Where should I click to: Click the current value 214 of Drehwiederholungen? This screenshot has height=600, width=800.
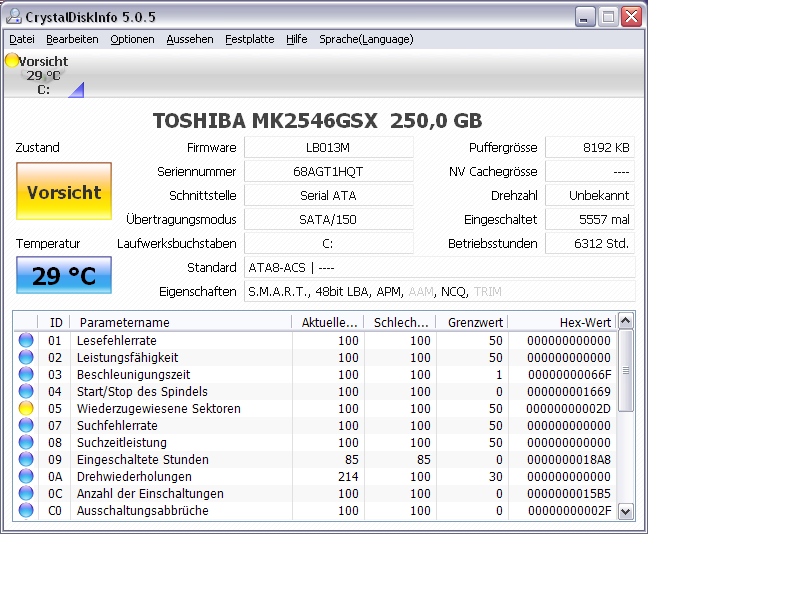[348, 477]
